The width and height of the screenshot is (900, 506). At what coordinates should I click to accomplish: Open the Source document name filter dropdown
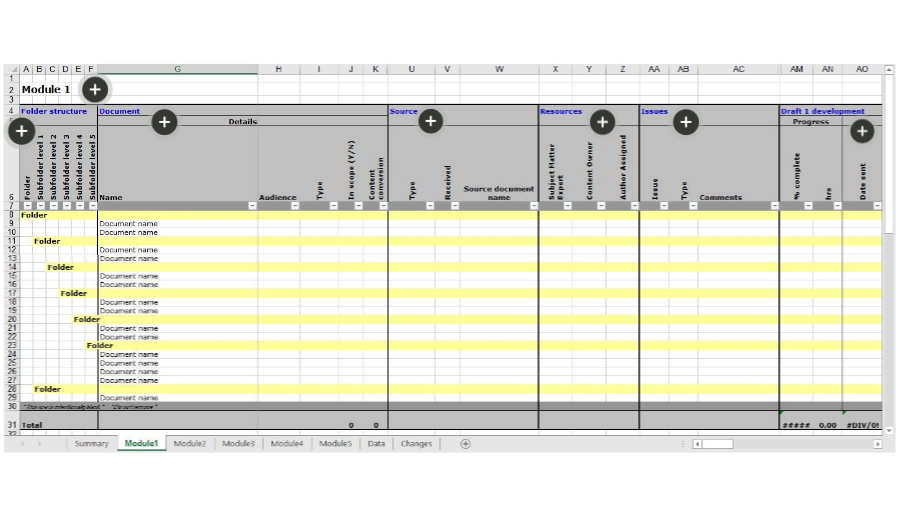[x=533, y=206]
